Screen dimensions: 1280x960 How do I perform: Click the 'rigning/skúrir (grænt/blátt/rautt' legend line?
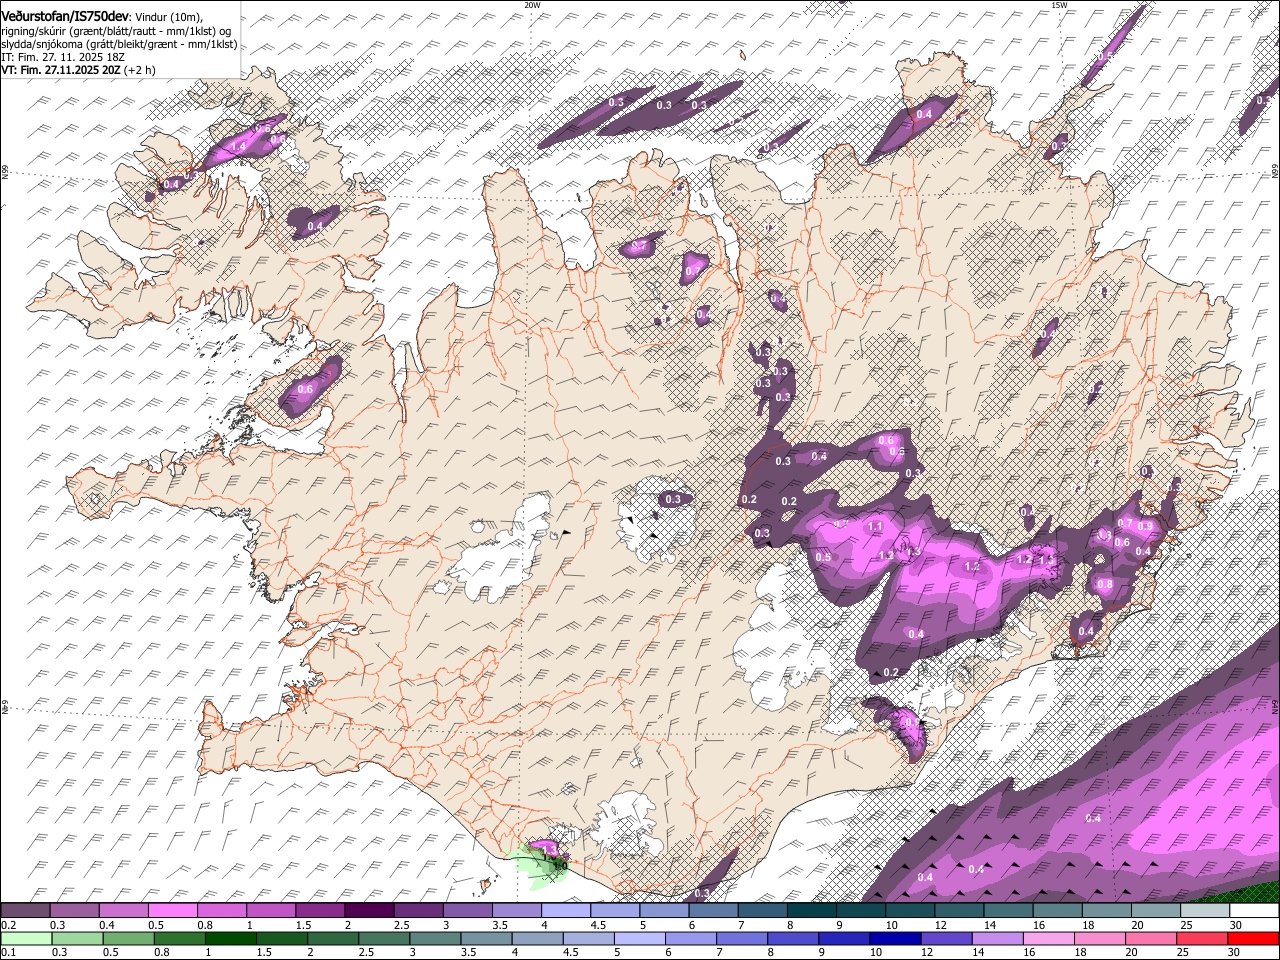point(118,31)
